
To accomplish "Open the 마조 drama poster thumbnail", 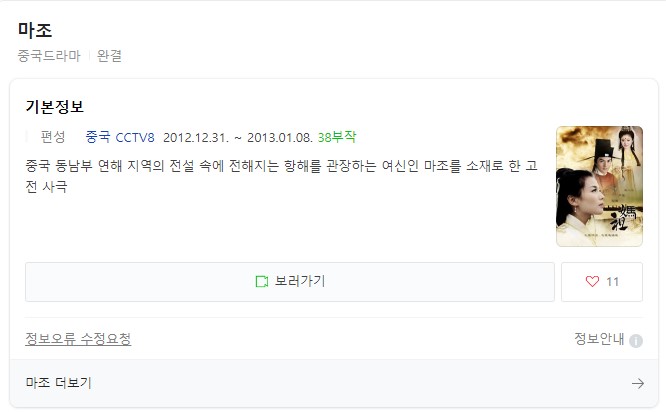I will (599, 186).
